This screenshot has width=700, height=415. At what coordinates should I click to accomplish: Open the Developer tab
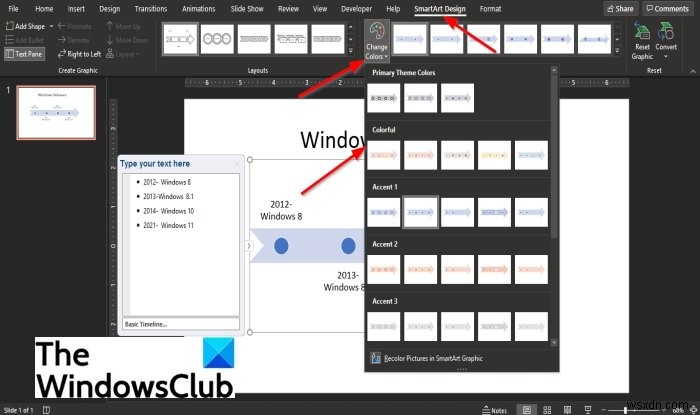356,8
